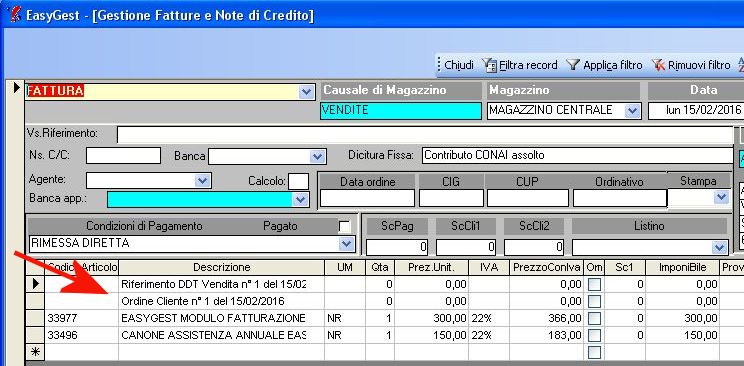Click Riferimento DDT Vendita description cell

click(222, 284)
